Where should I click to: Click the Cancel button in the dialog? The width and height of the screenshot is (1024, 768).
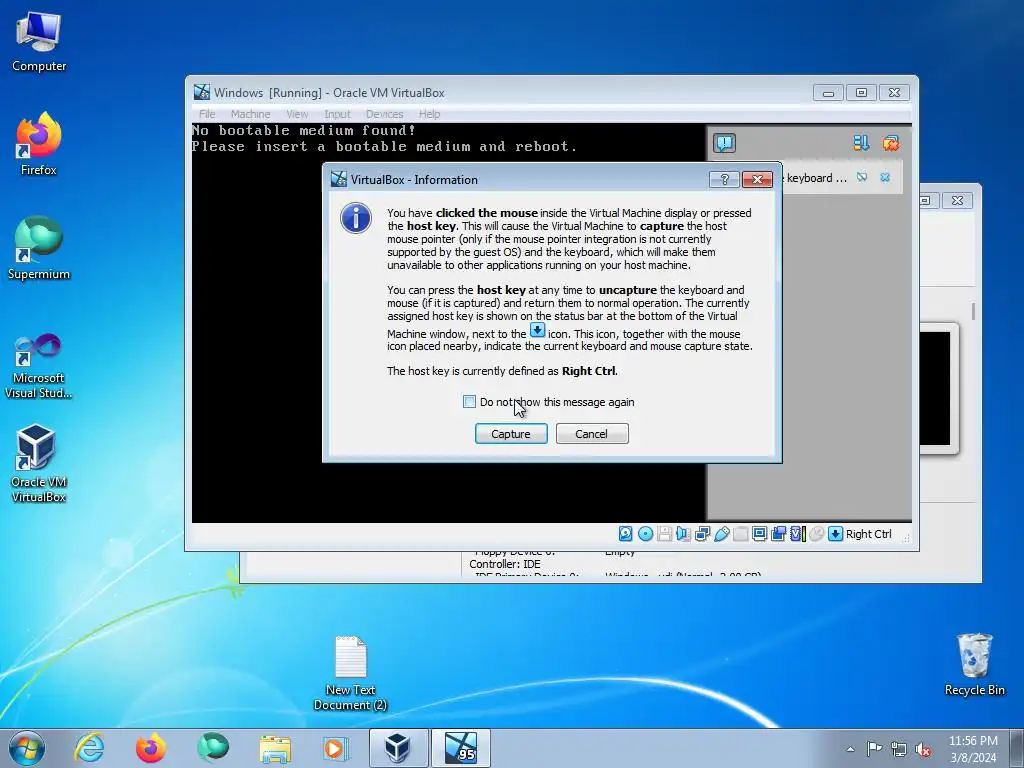point(592,434)
